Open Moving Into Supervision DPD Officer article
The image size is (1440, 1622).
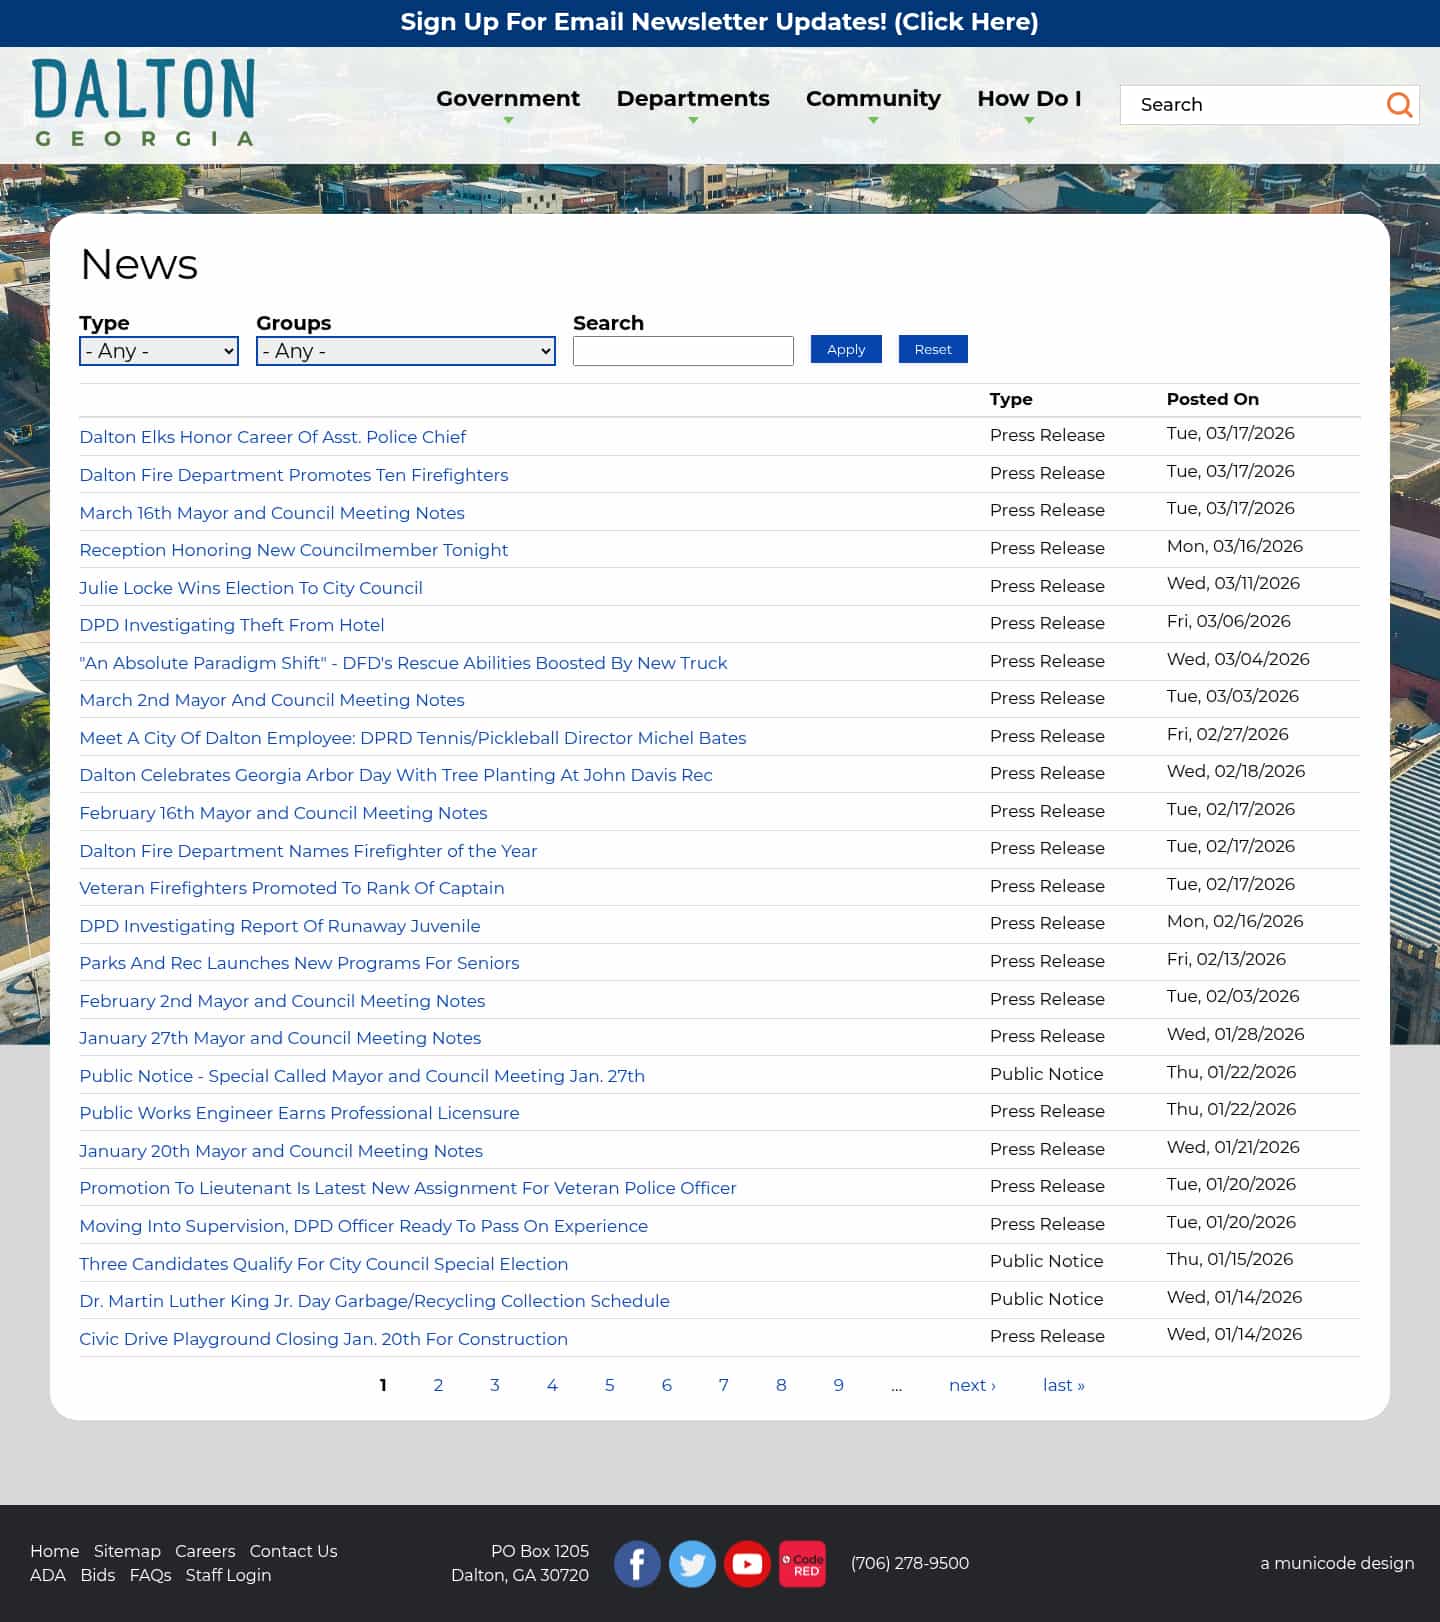[363, 1226]
